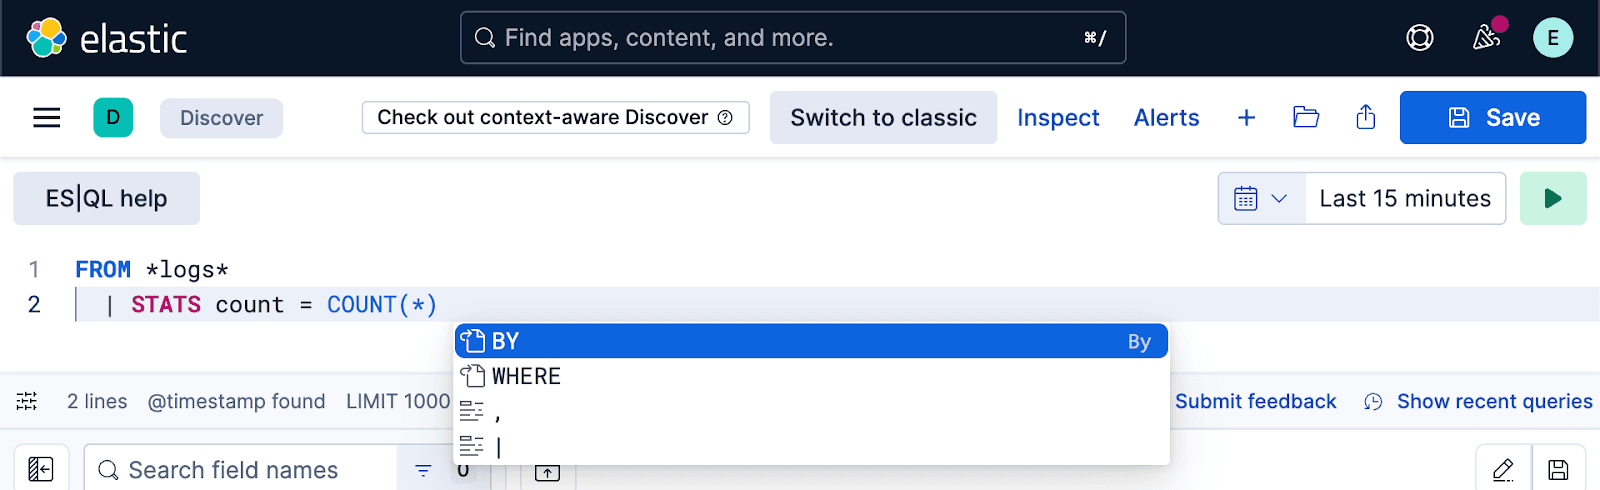This screenshot has height=490, width=1600.
Task: Click the edit visualization pencil icon
Action: [x=1503, y=470]
